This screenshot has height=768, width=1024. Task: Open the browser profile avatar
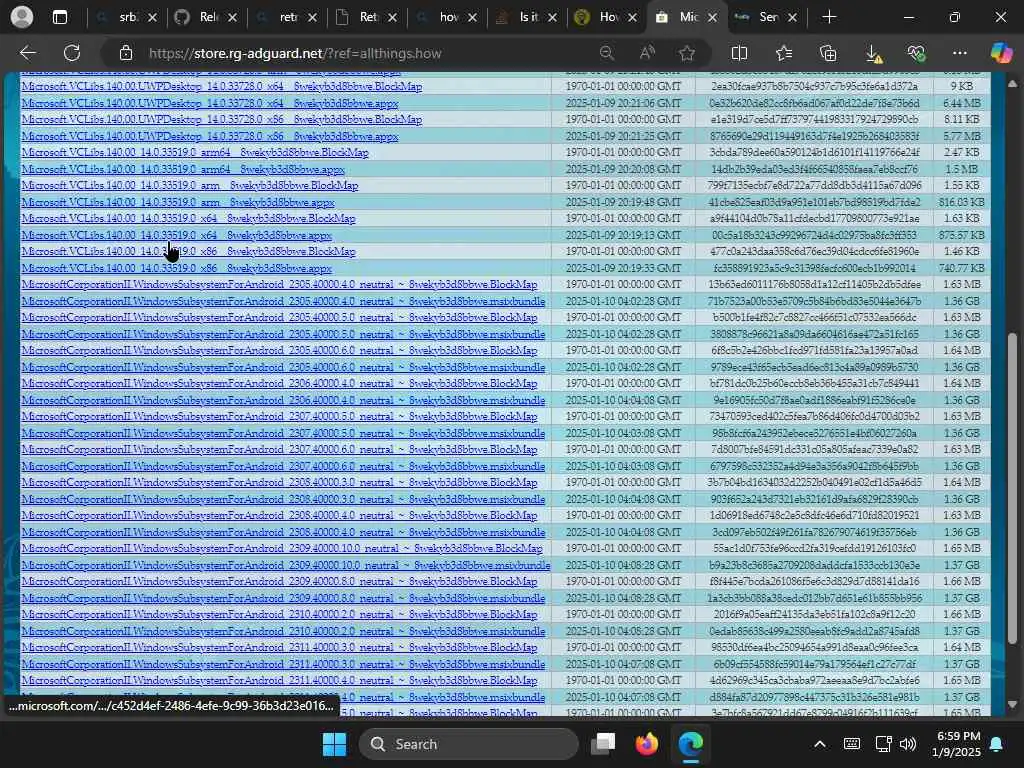[x=22, y=17]
